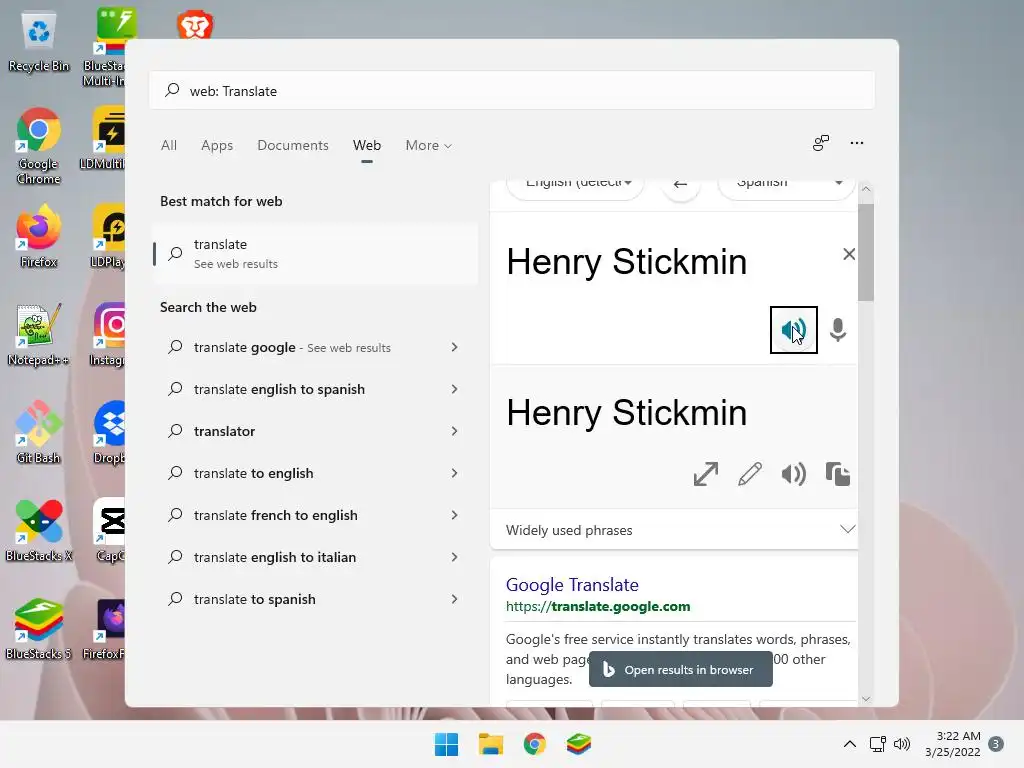
Task: Select the Web tab
Action: pyautogui.click(x=367, y=145)
